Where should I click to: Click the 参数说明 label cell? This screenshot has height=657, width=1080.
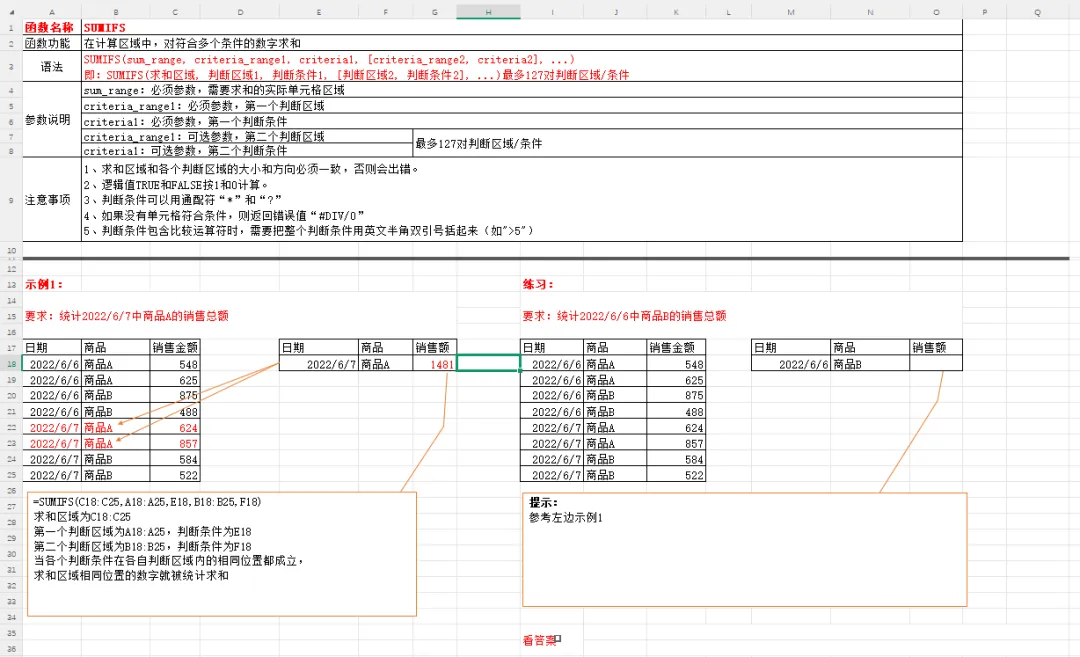point(52,120)
